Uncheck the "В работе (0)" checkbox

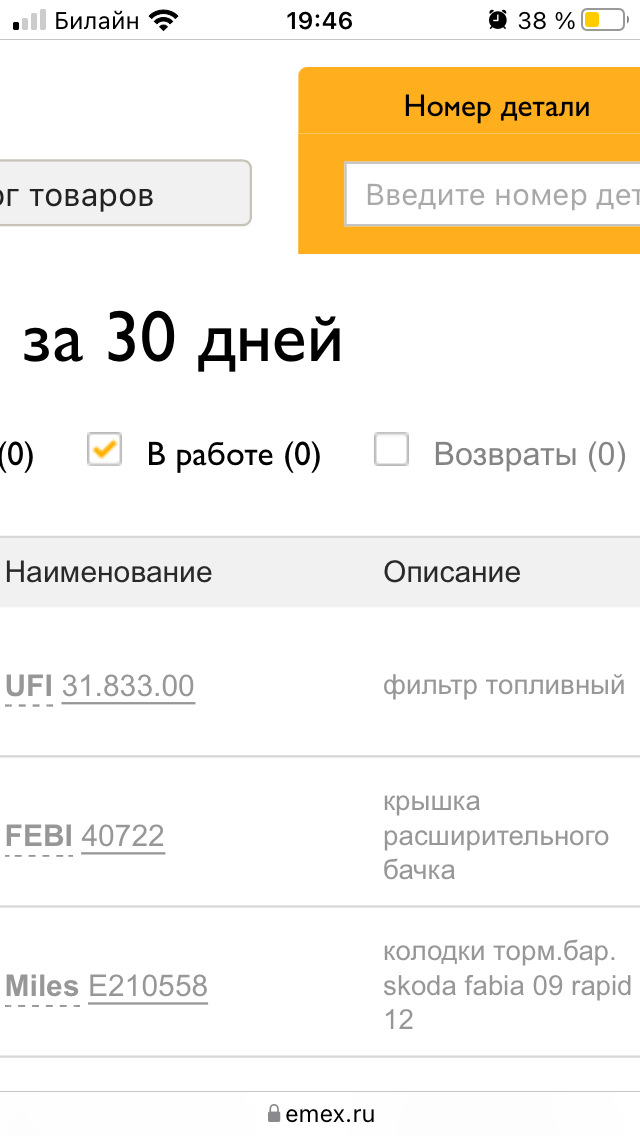104,449
